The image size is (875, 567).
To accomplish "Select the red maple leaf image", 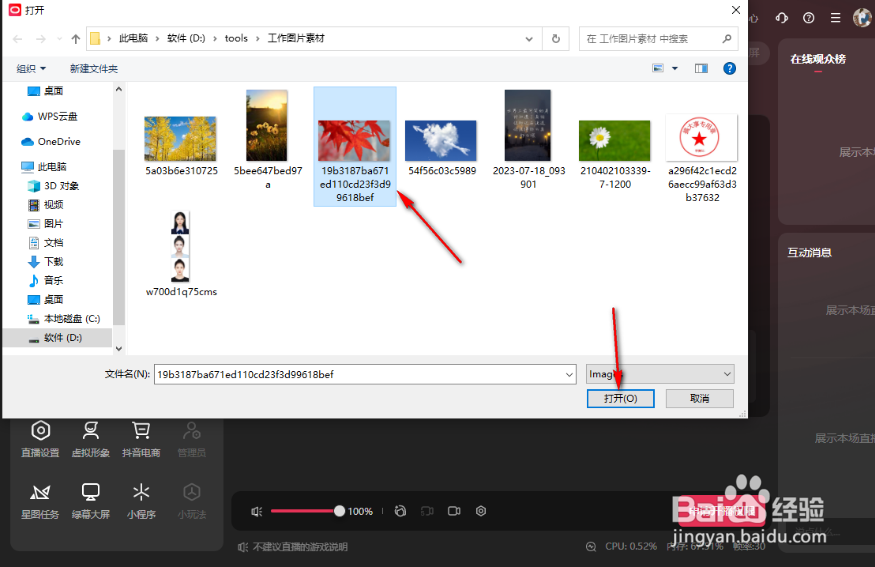I will [355, 146].
